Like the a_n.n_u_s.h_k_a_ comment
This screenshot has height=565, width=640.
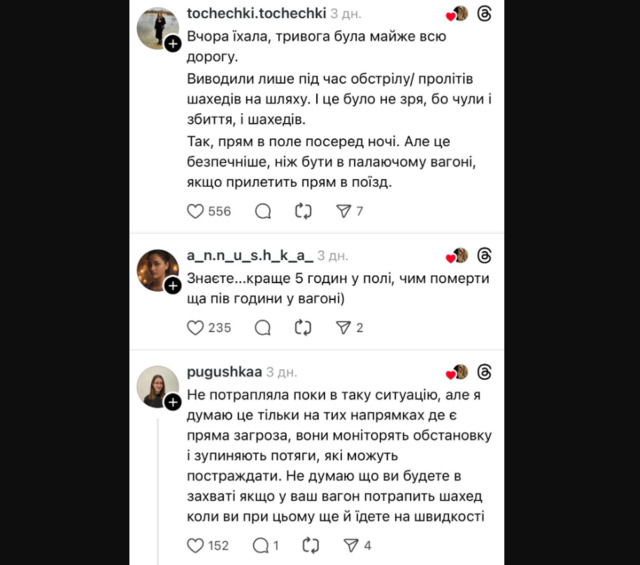pos(196,327)
